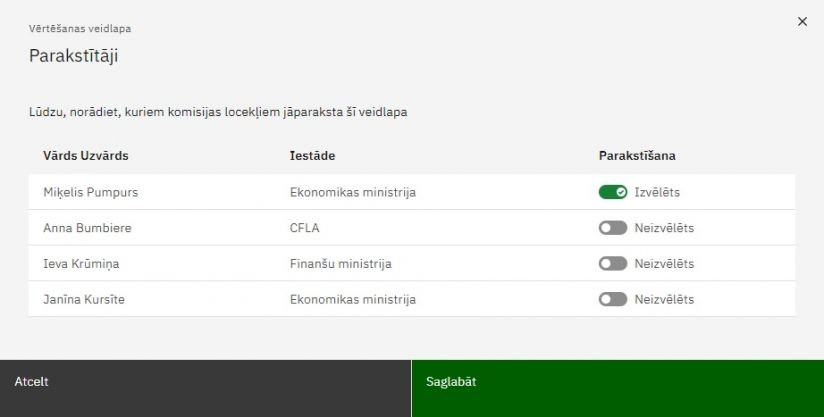Enable signing toggle for Anna Bumbiere

pyautogui.click(x=612, y=228)
